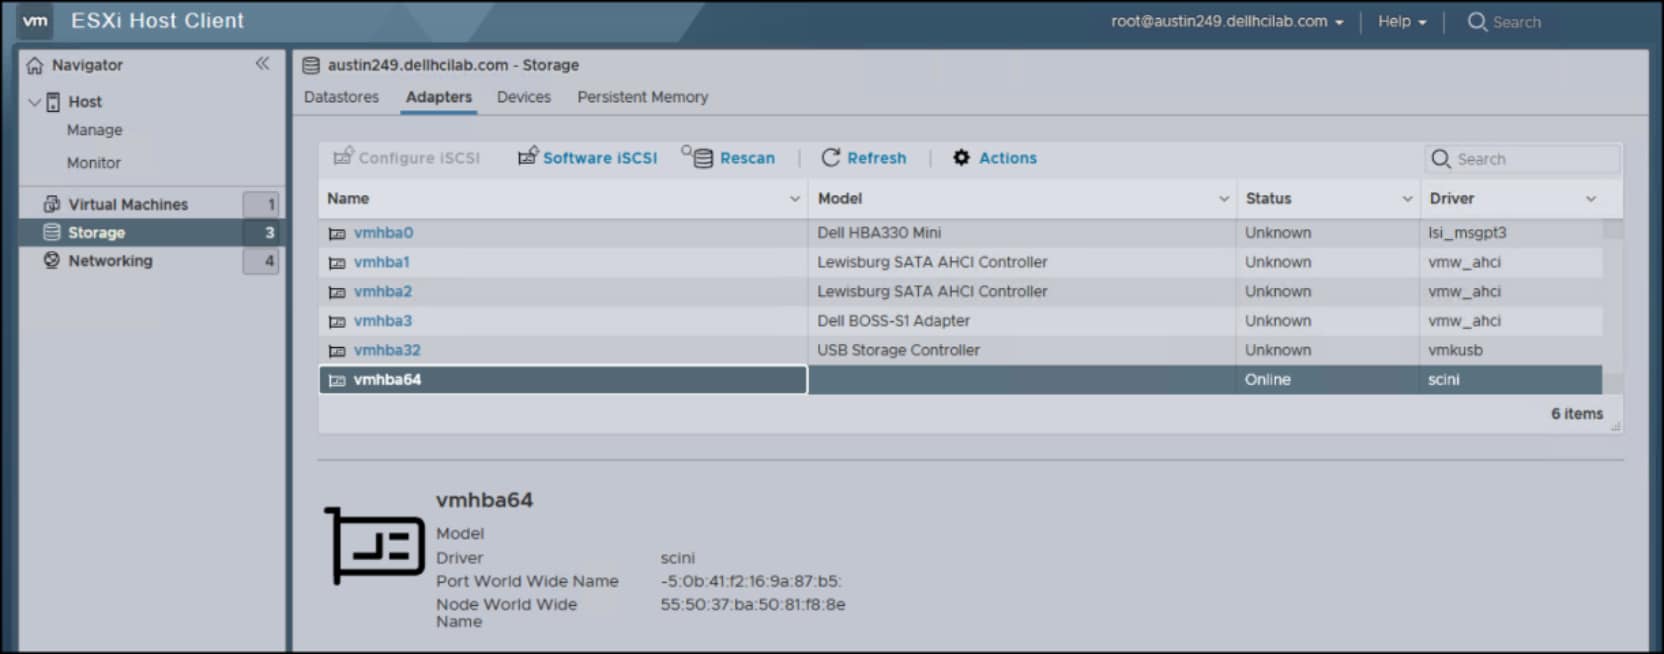
Task: Click the adapter icon for vmhba32
Action: click(337, 351)
